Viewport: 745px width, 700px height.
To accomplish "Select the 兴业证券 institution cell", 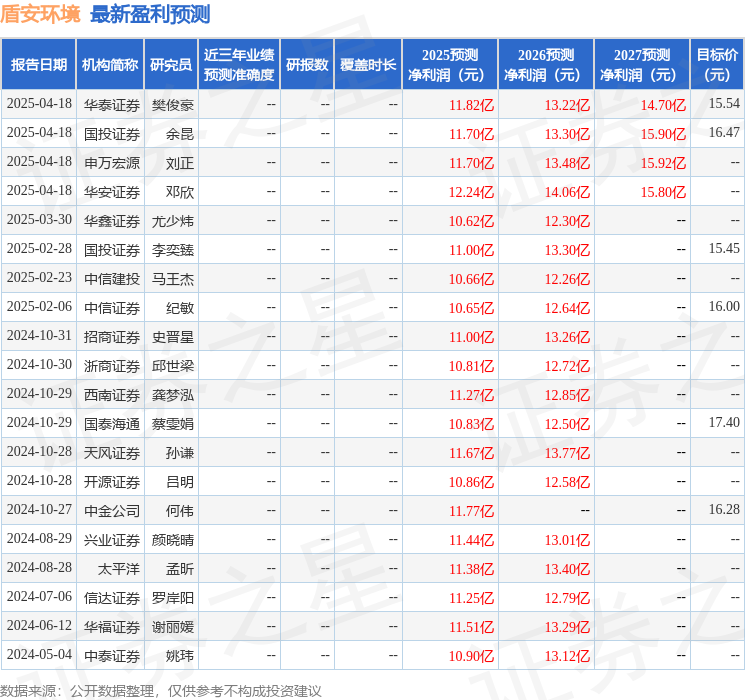I will 112,540.
